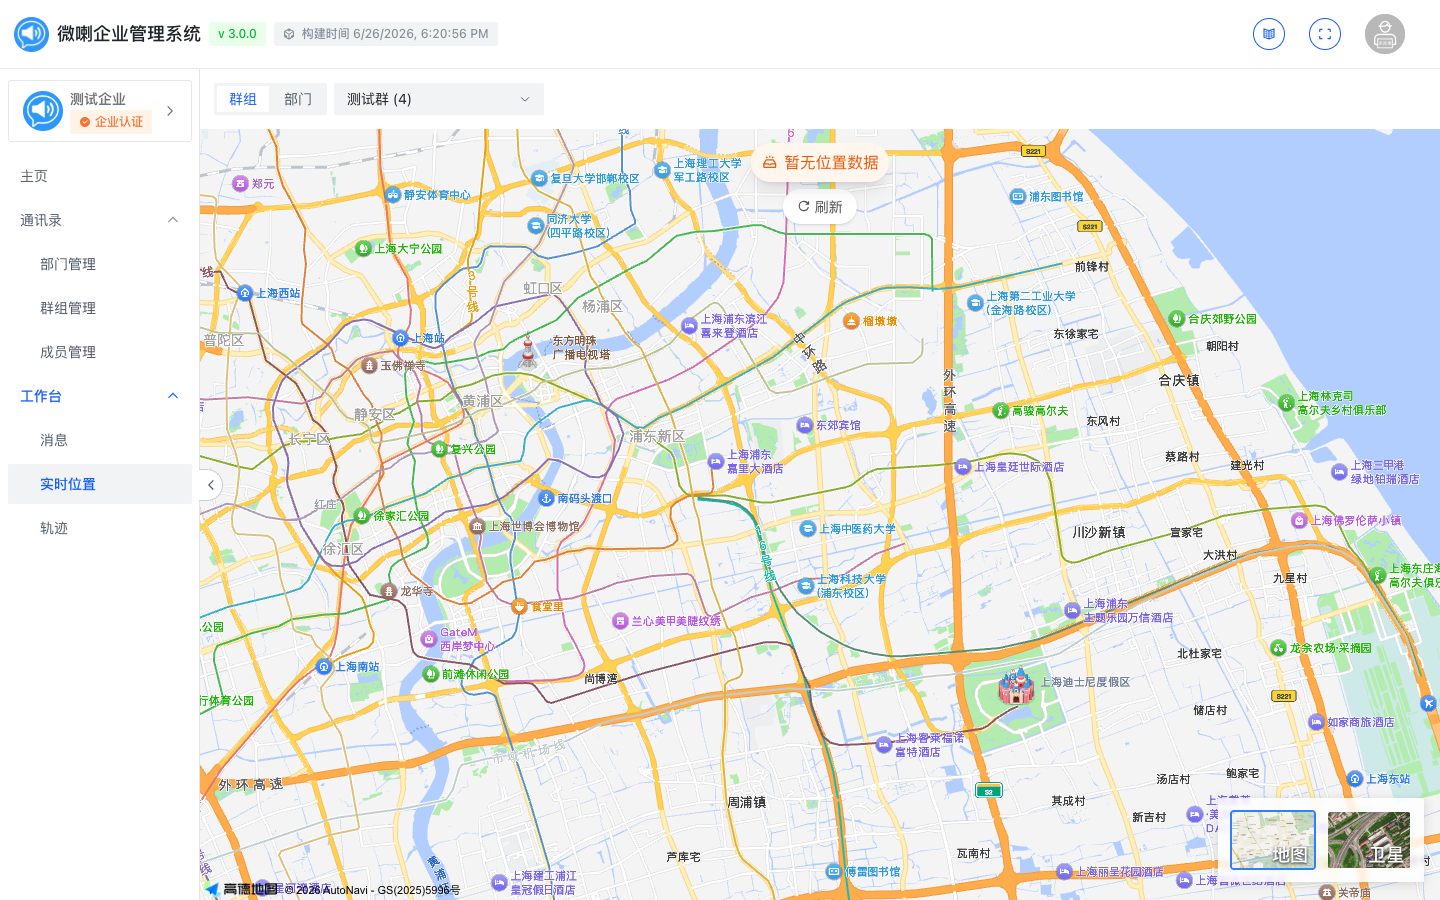Click the 上海第二工业大学 university marker
Viewport: 1440px width, 900px height.
point(975,302)
